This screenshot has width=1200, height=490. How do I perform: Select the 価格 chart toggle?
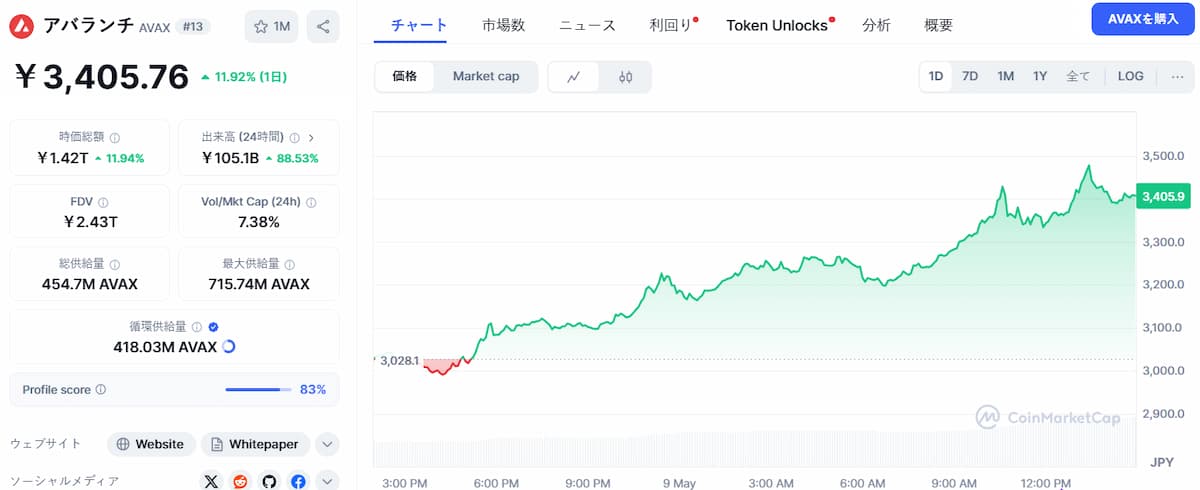405,76
